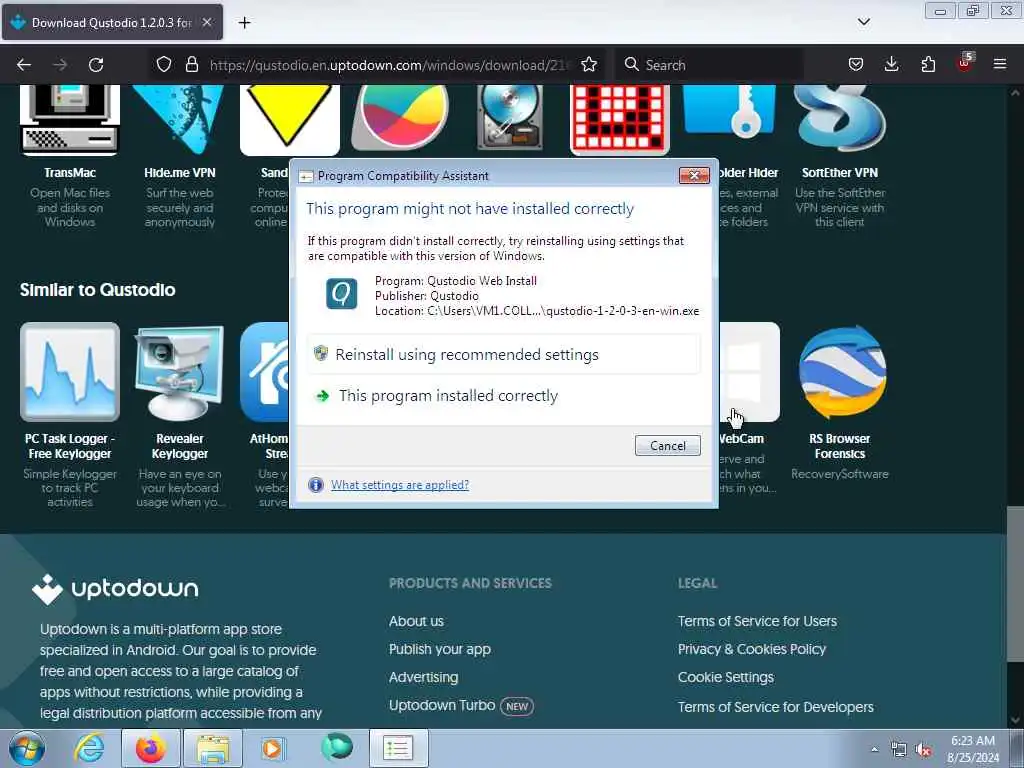Click the uptodown footer logo
Viewport: 1024px width, 768px height.
115,589
